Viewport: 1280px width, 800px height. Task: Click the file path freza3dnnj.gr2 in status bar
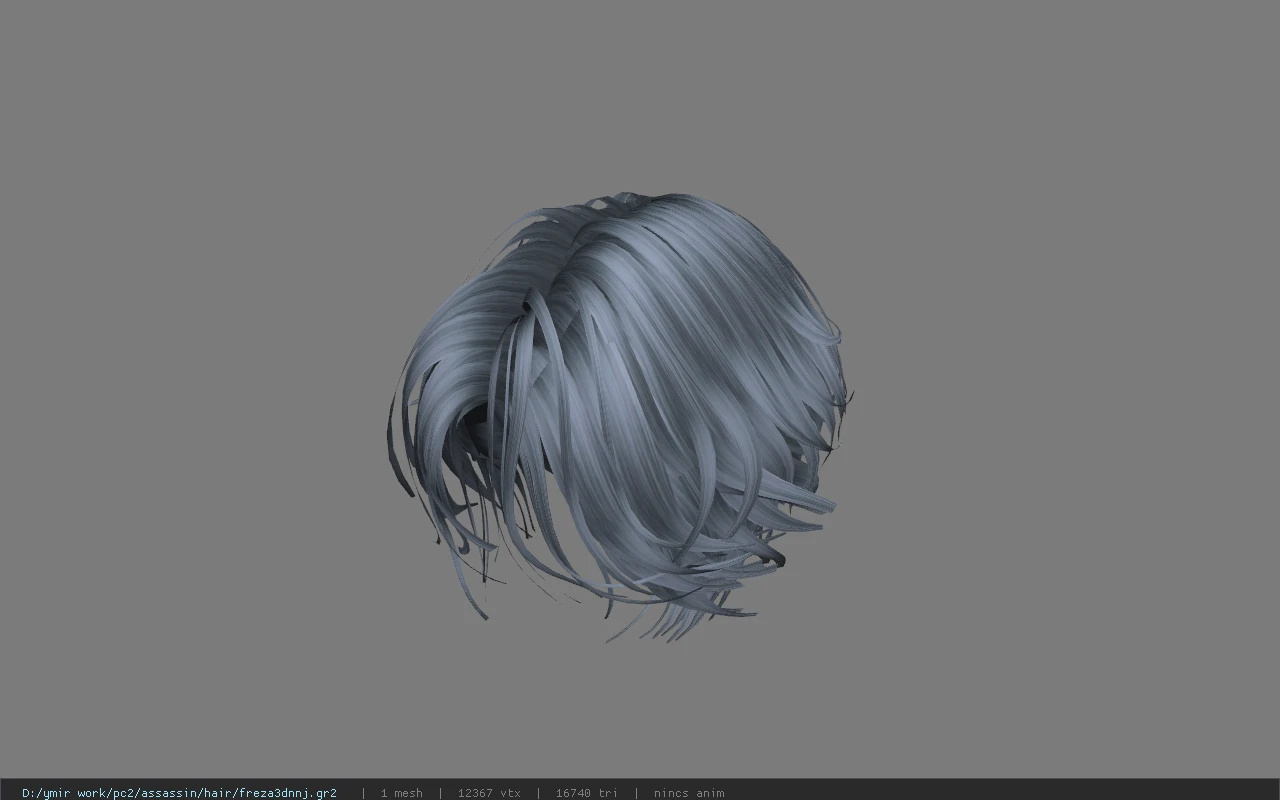pyautogui.click(x=179, y=793)
